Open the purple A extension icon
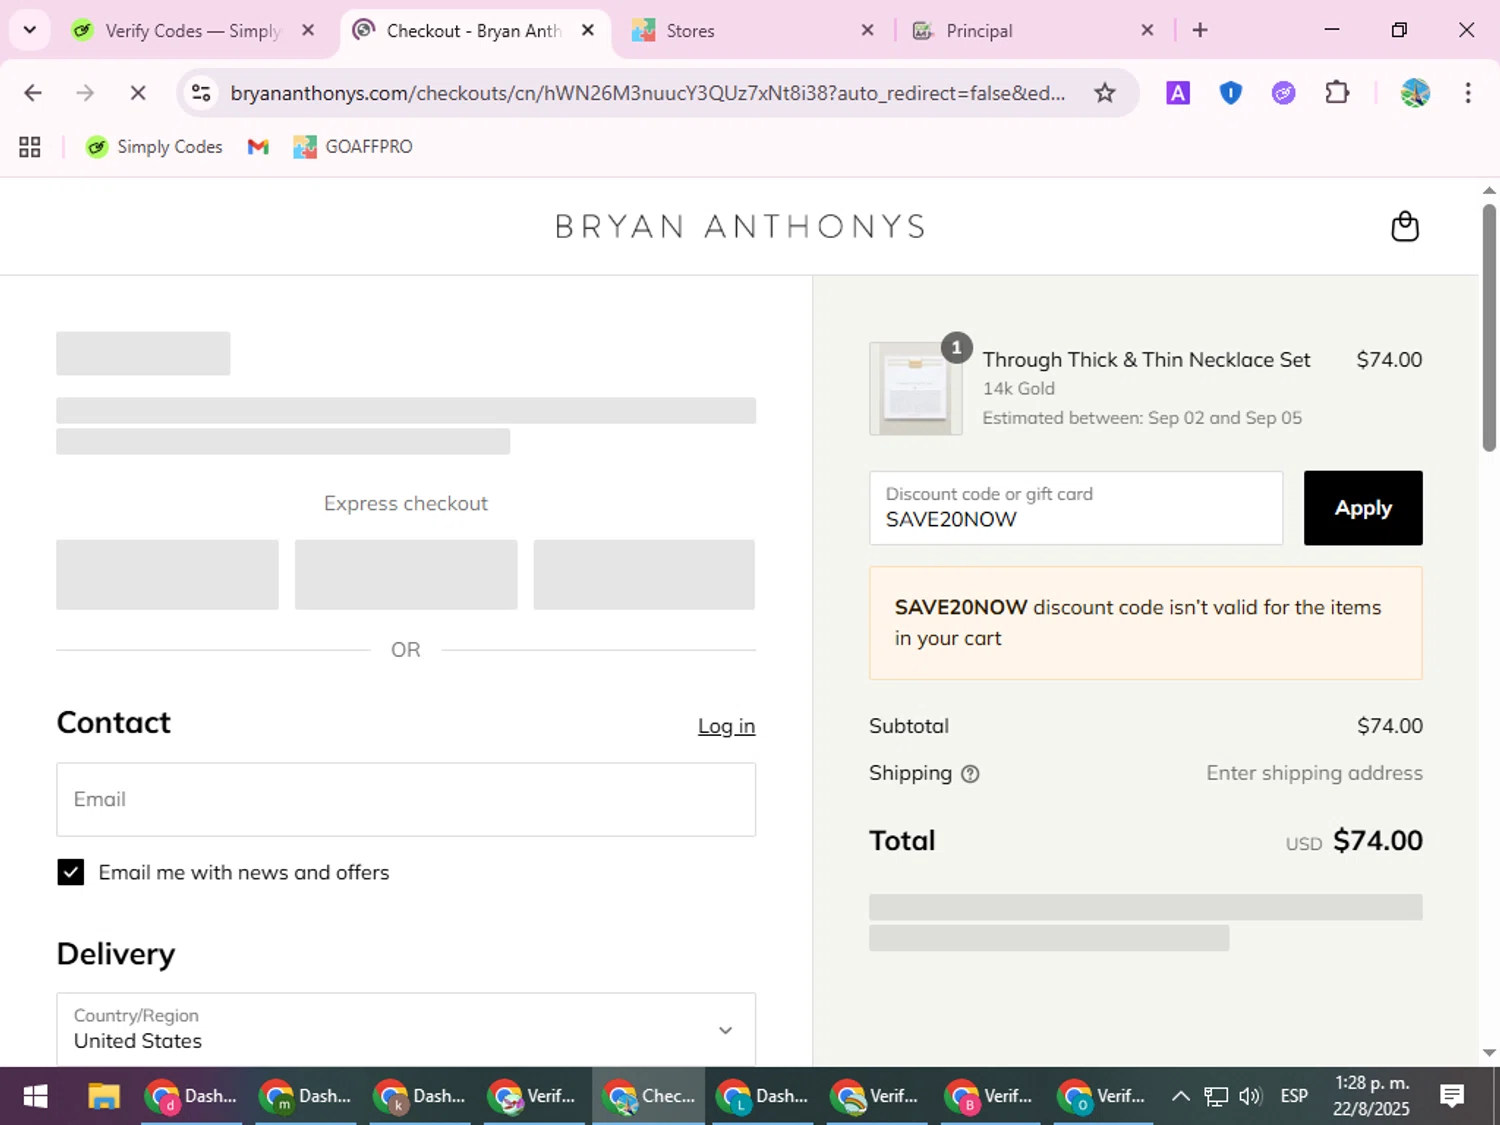1500x1125 pixels. tap(1178, 93)
